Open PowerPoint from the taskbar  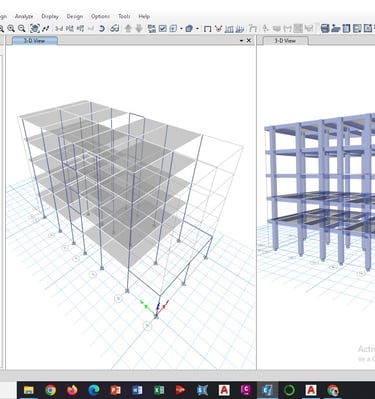click(x=115, y=390)
